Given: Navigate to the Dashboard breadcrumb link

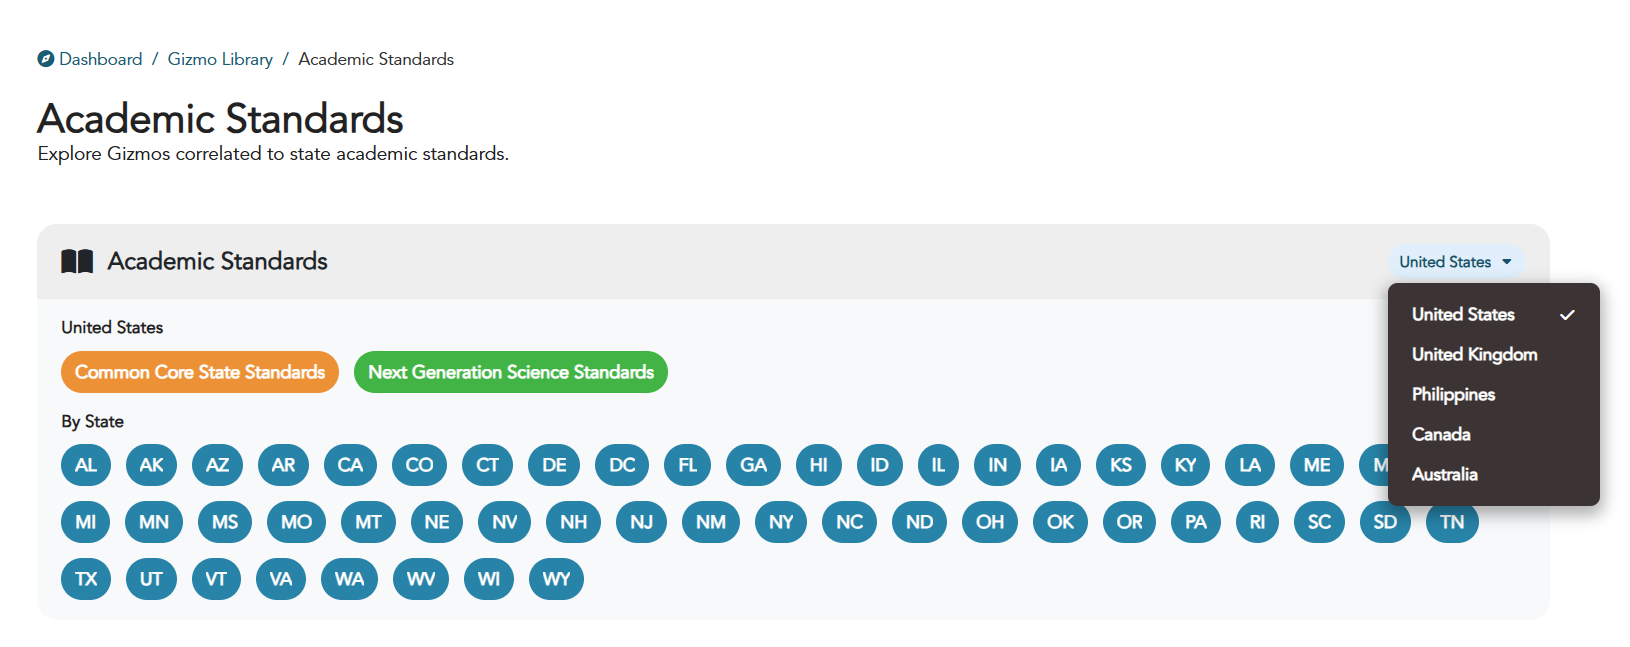Looking at the screenshot, I should (100, 59).
